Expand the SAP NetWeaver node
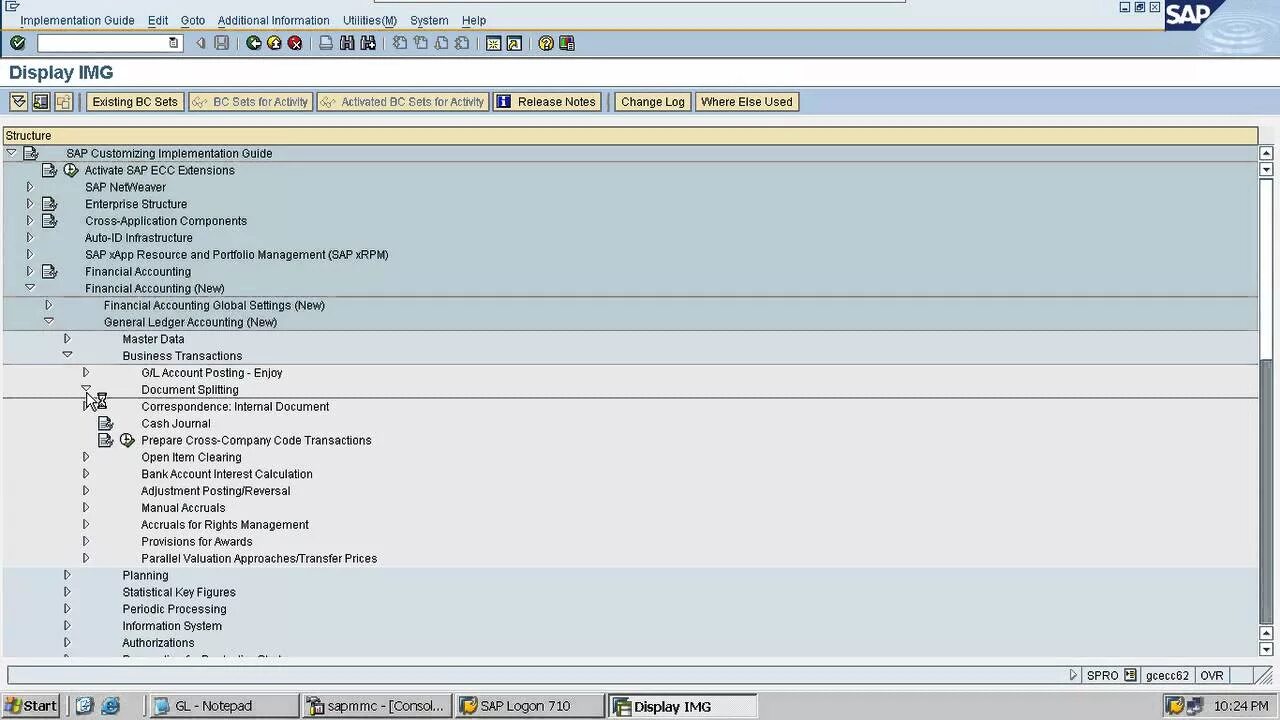The width and height of the screenshot is (1280, 720). [29, 187]
